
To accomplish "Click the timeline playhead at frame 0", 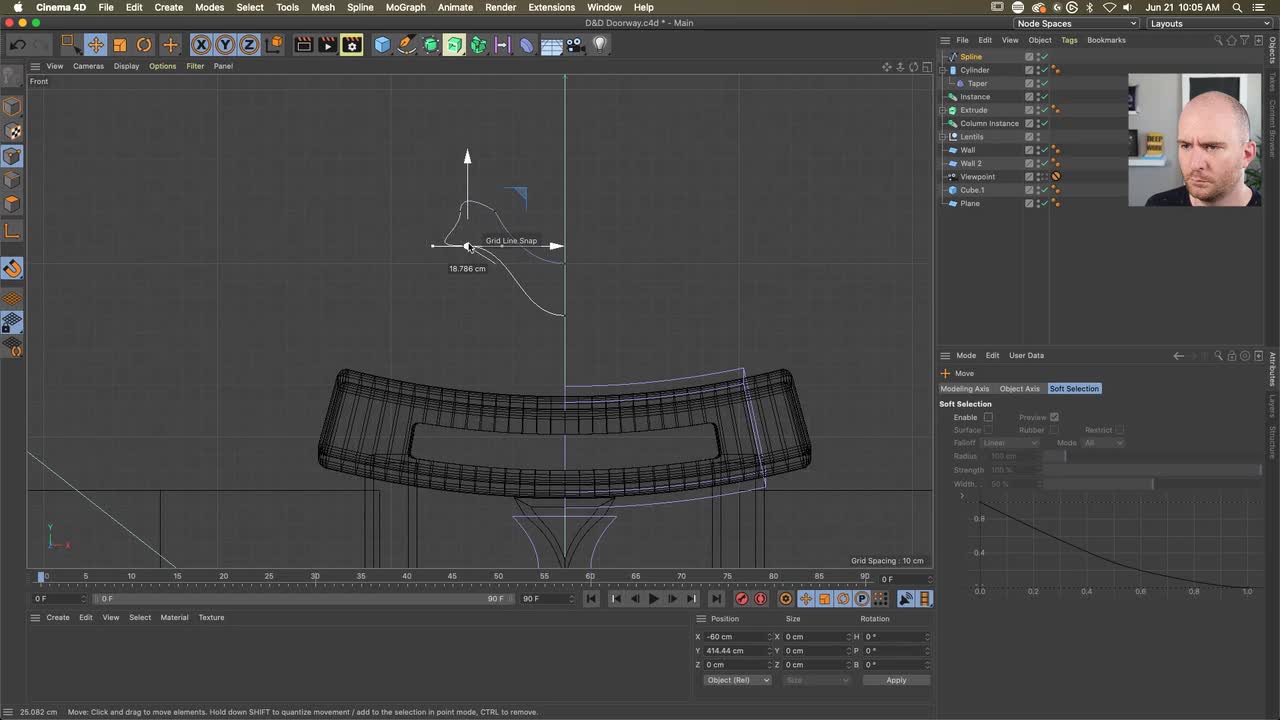I will tap(42, 576).
